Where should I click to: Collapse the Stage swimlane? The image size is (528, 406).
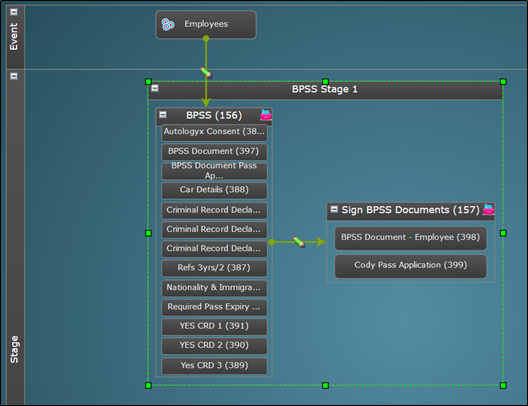(14, 76)
